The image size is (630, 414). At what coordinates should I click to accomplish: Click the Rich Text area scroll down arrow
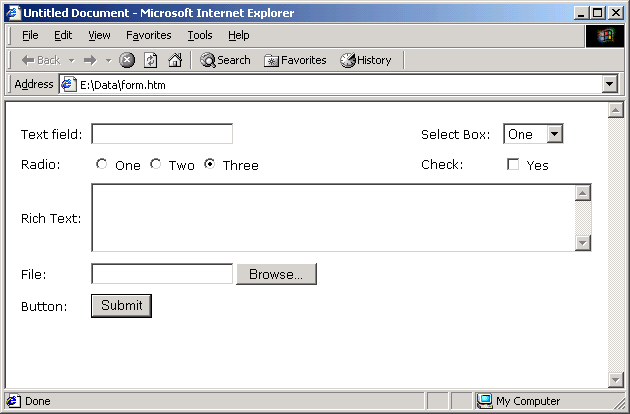click(584, 243)
